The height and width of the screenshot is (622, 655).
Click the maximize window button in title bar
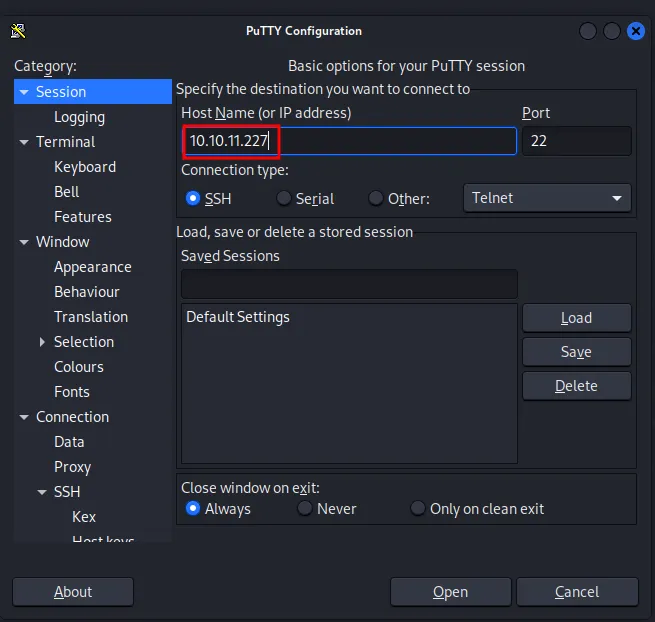[x=612, y=31]
